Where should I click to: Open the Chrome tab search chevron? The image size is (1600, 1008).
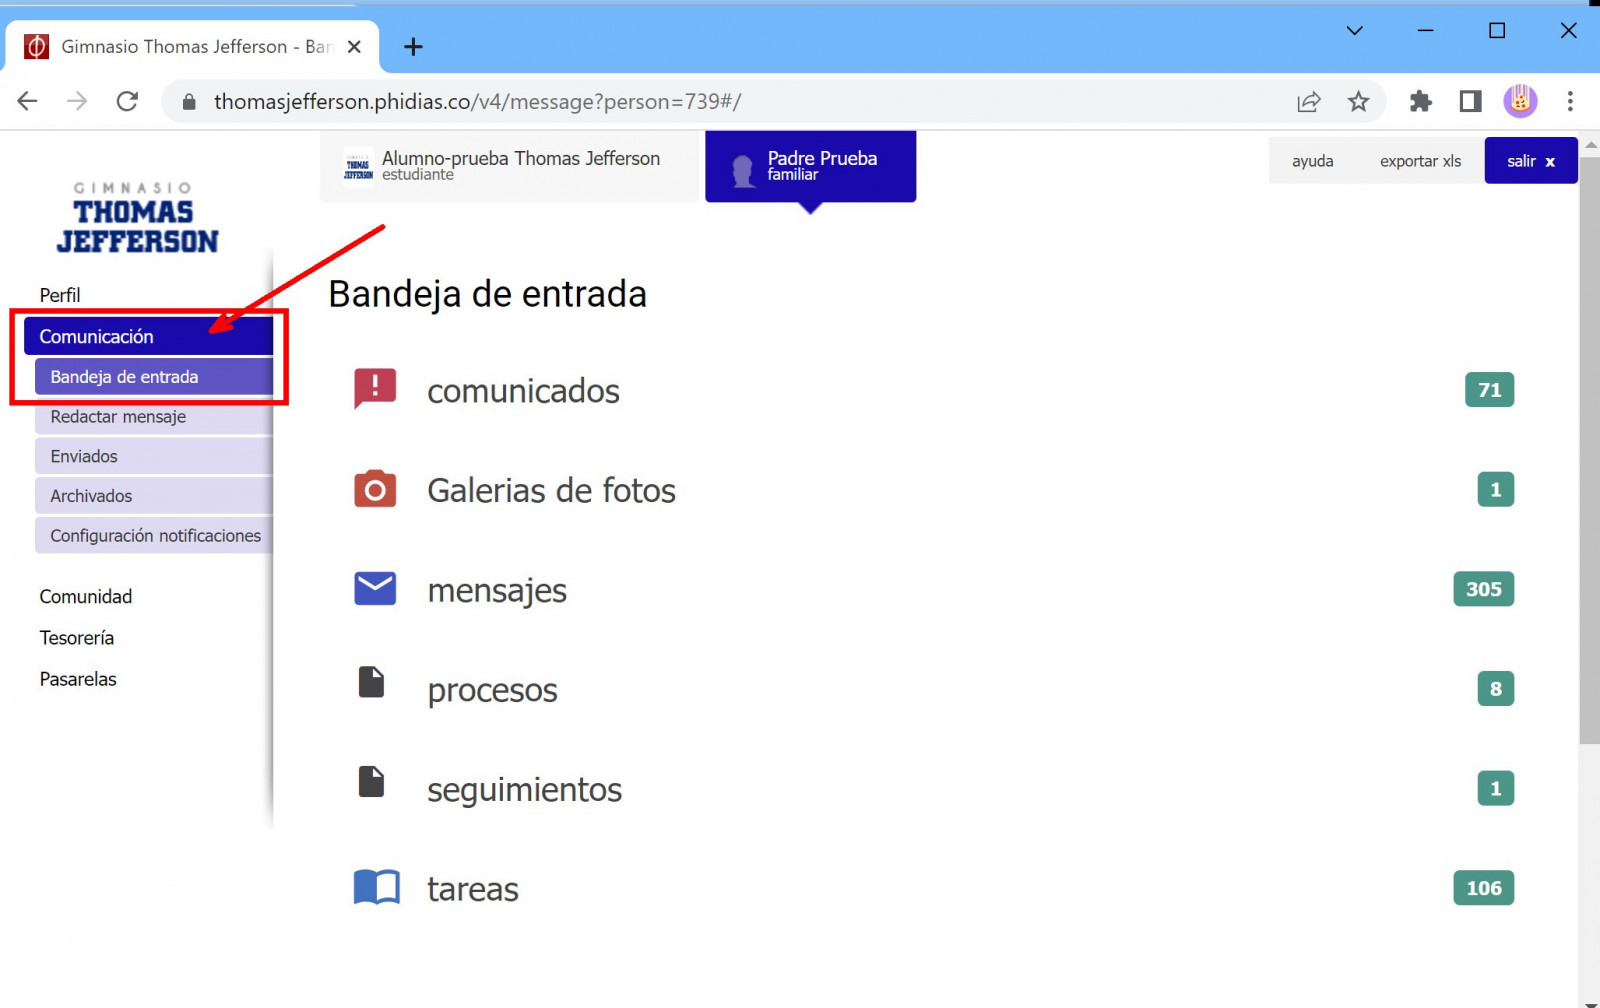click(x=1354, y=31)
